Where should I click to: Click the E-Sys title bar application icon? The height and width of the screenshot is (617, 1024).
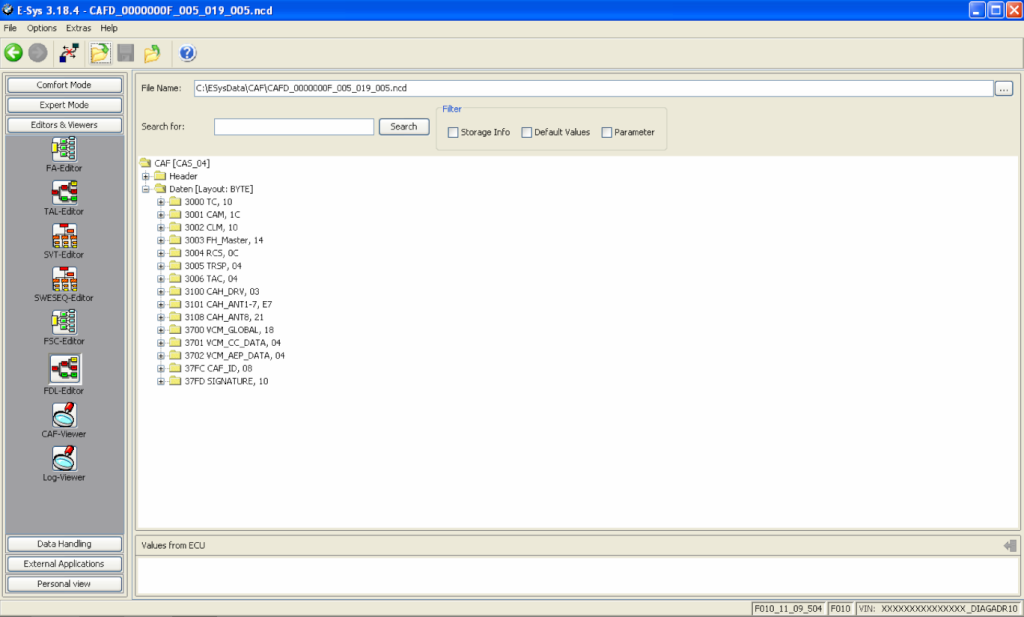tap(8, 10)
